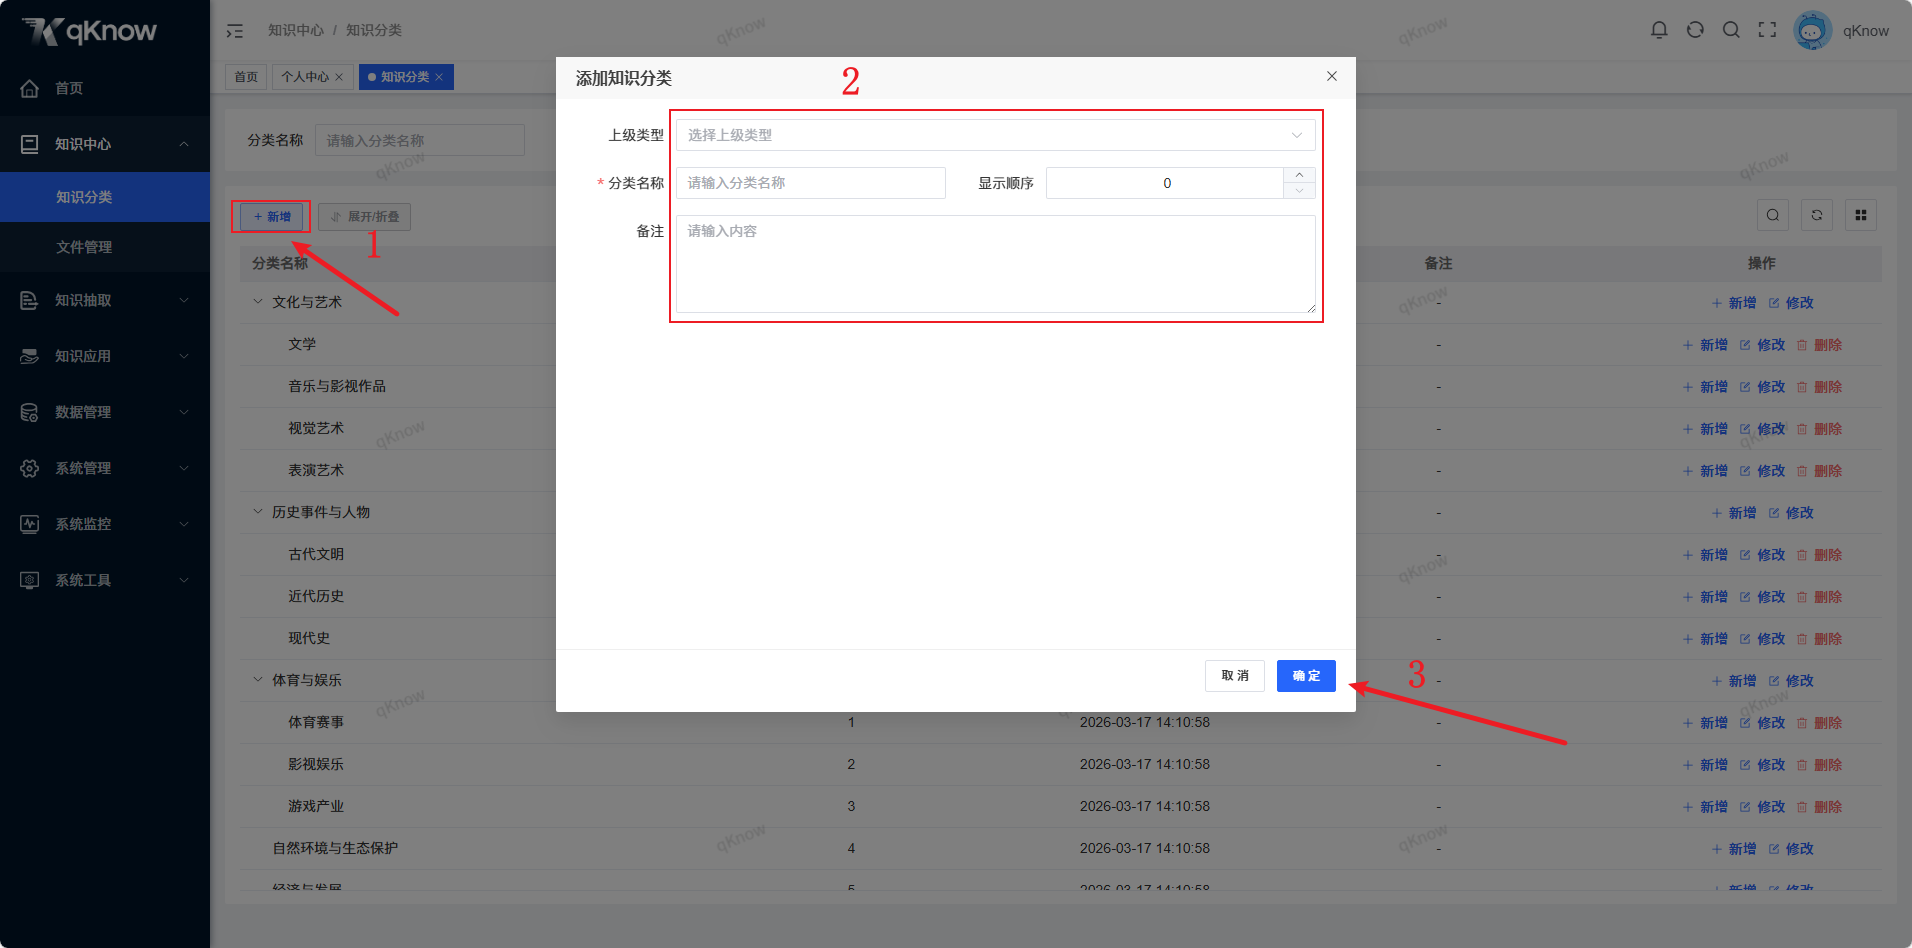Viewport: 1912px width, 948px height.
Task: Click the 显示顺序 number field
Action: tap(1166, 183)
